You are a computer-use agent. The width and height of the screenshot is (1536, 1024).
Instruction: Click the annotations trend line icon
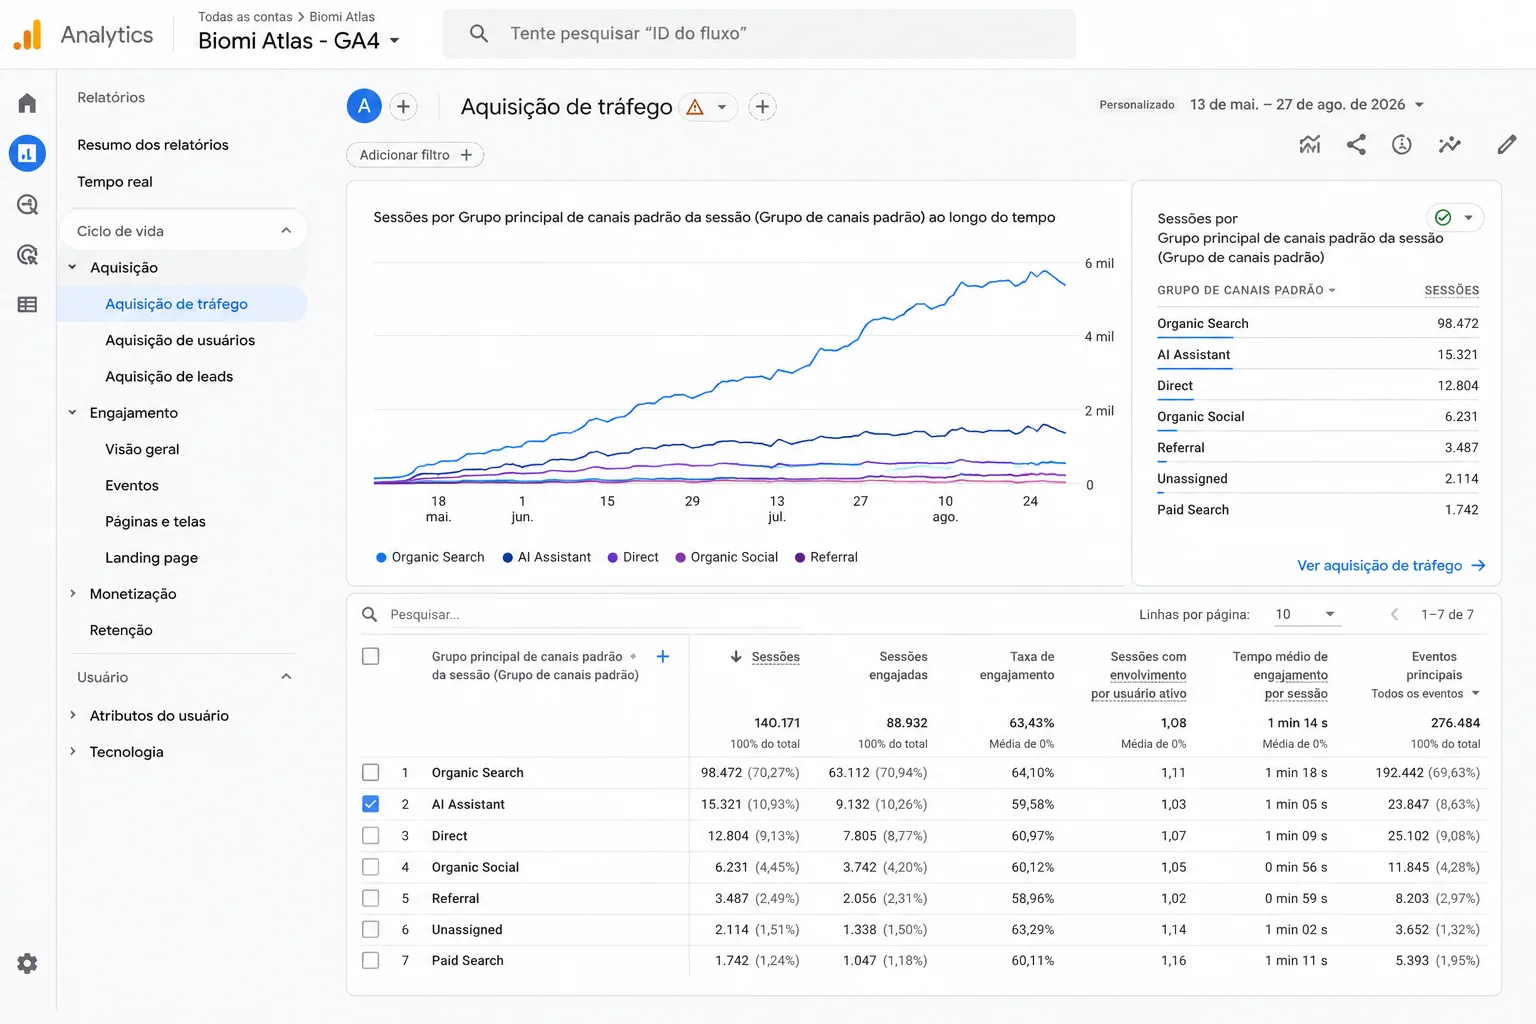[1449, 145]
